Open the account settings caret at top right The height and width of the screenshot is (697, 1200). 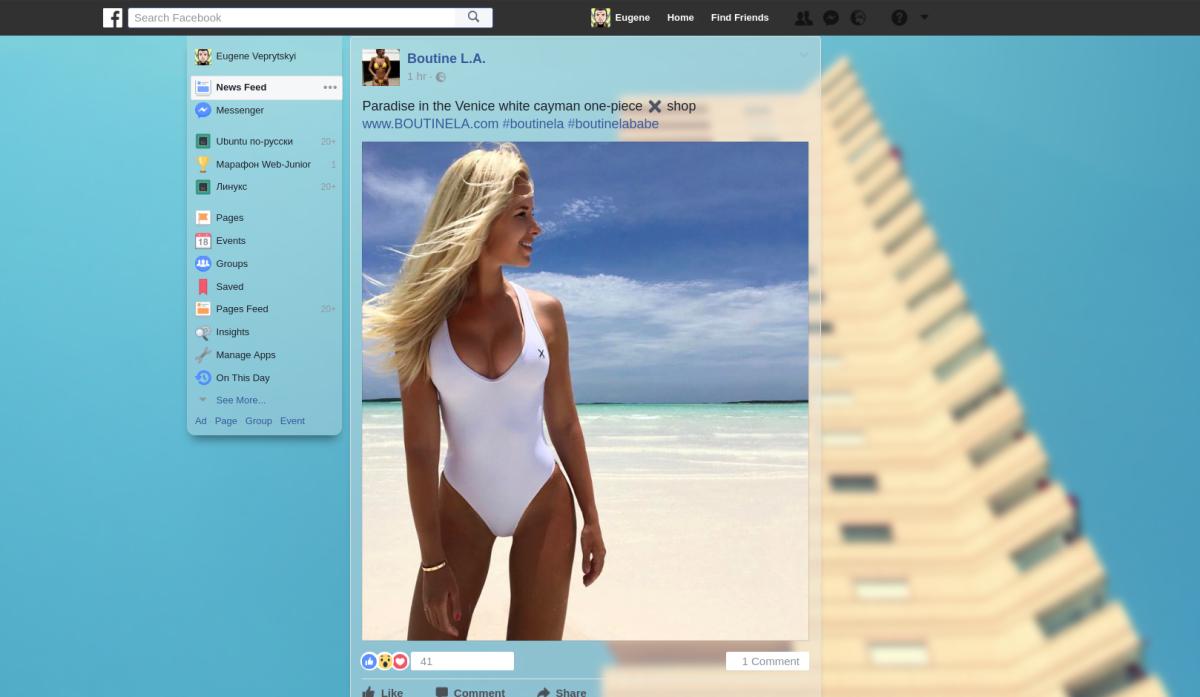click(923, 17)
